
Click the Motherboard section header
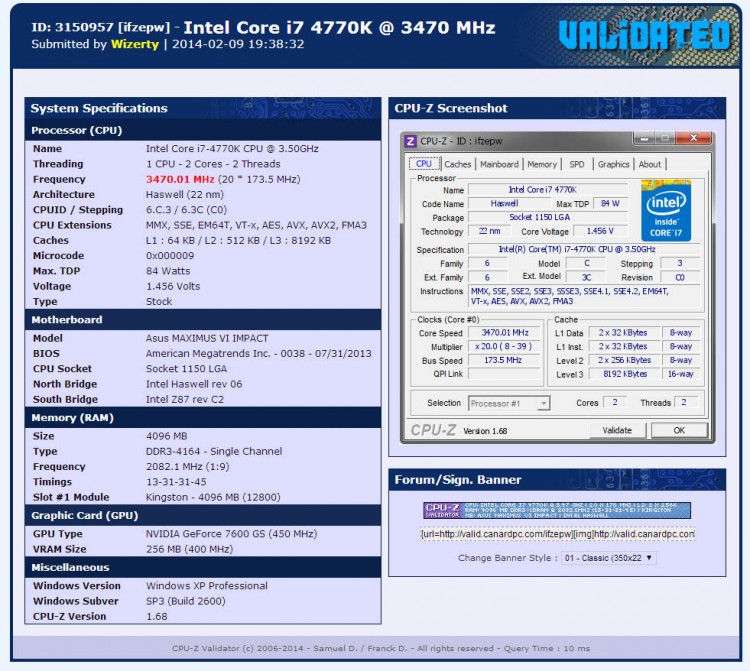[x=203, y=319]
